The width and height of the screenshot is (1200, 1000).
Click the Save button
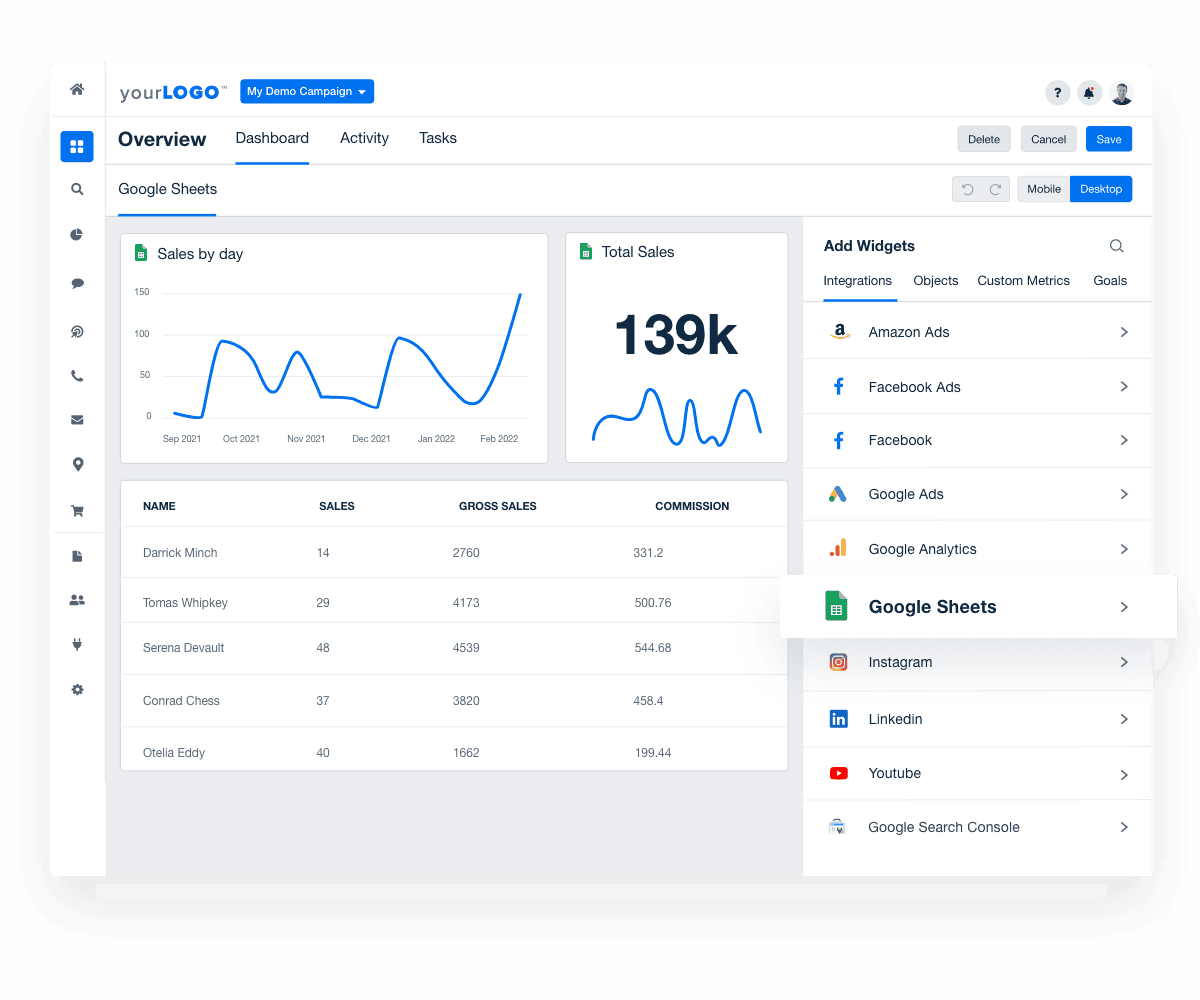tap(1108, 139)
